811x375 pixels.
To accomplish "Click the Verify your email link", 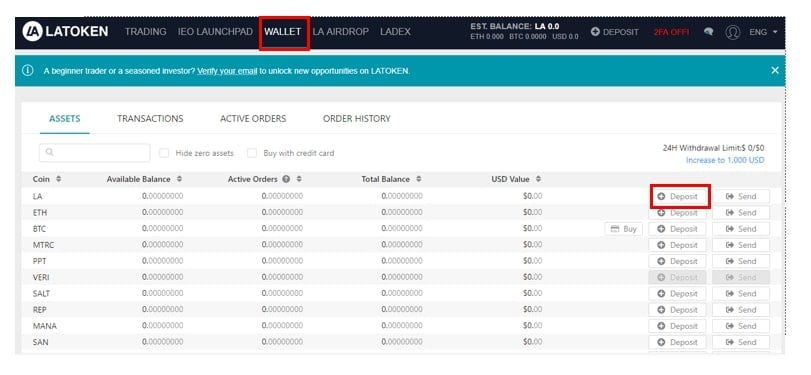I will pyautogui.click(x=227, y=71).
